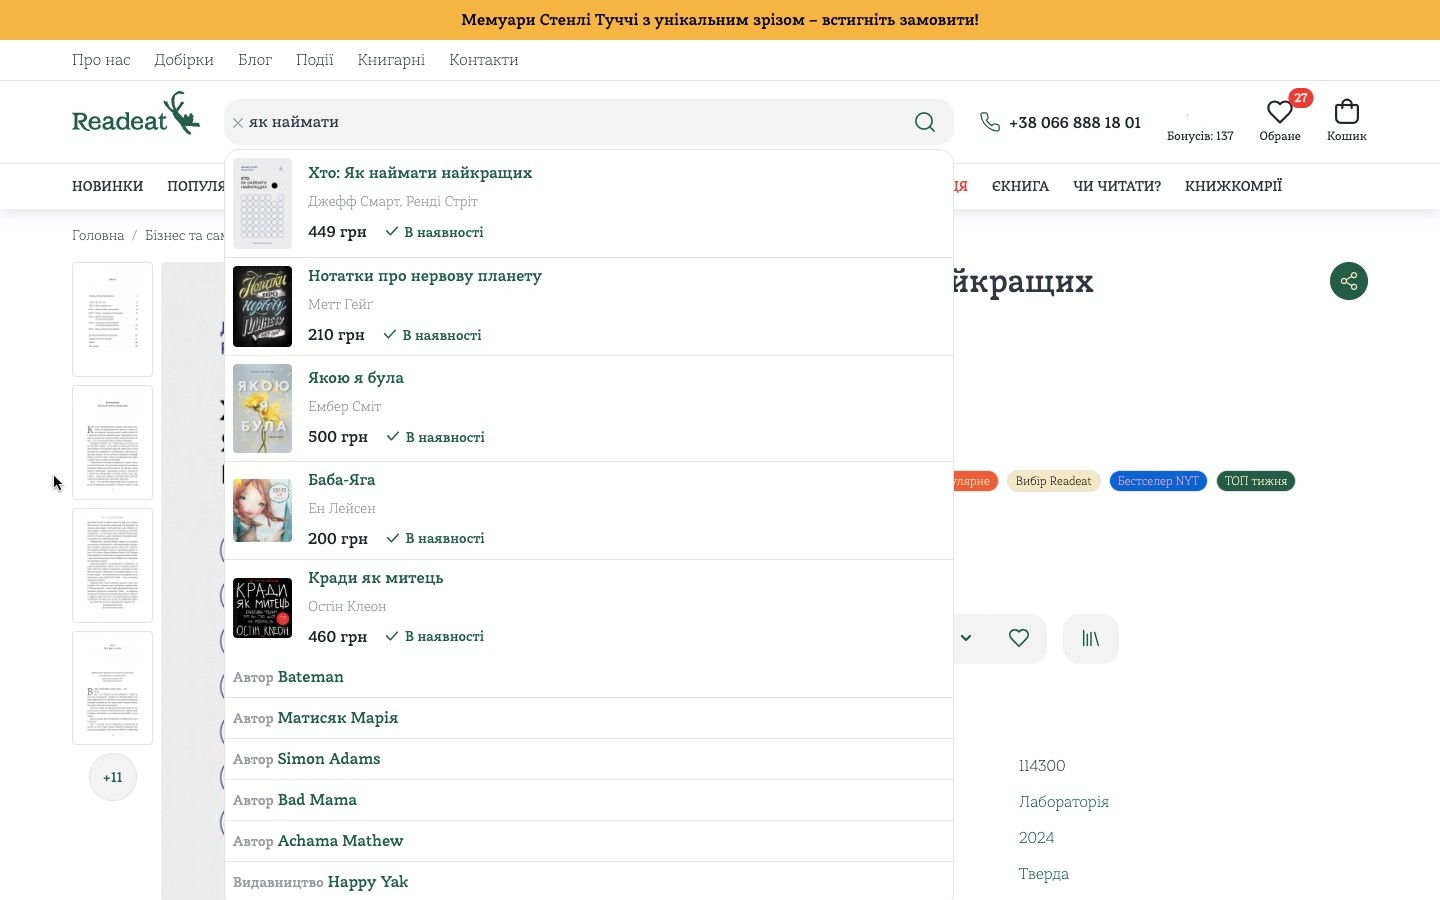Select result Нотатки про нервову планету
1440x900 pixels.
pos(425,276)
